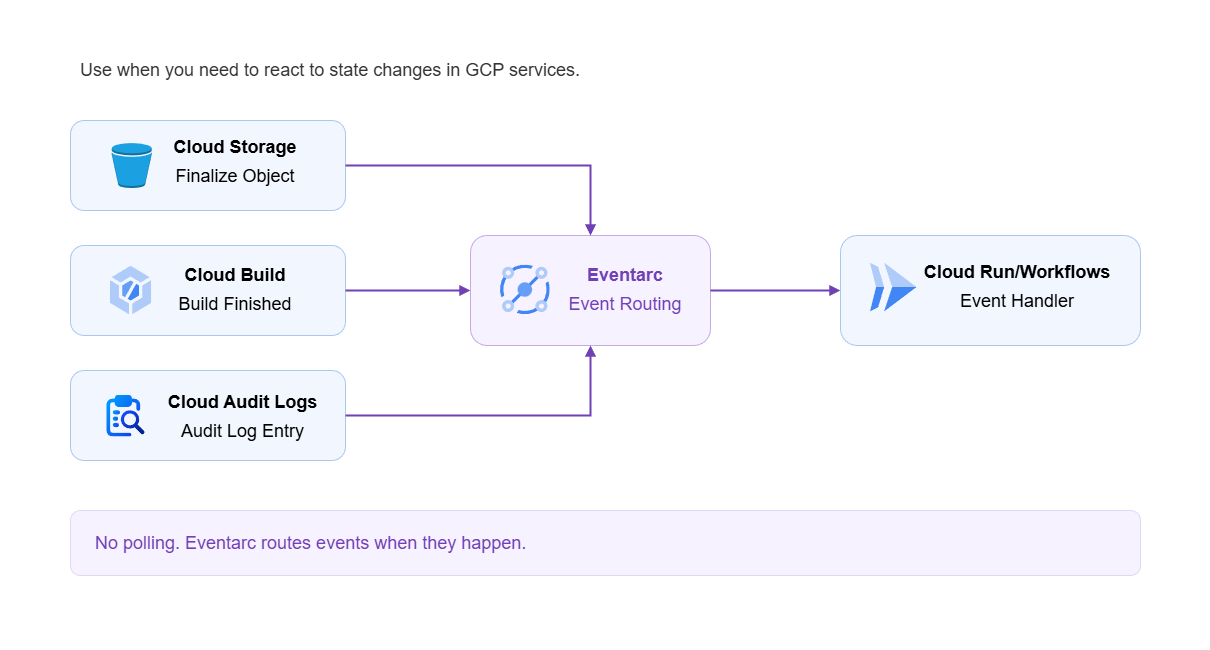Image resolution: width=1210 pixels, height=650 pixels.
Task: Select the "Build Finished" label
Action: pyautogui.click(x=235, y=304)
